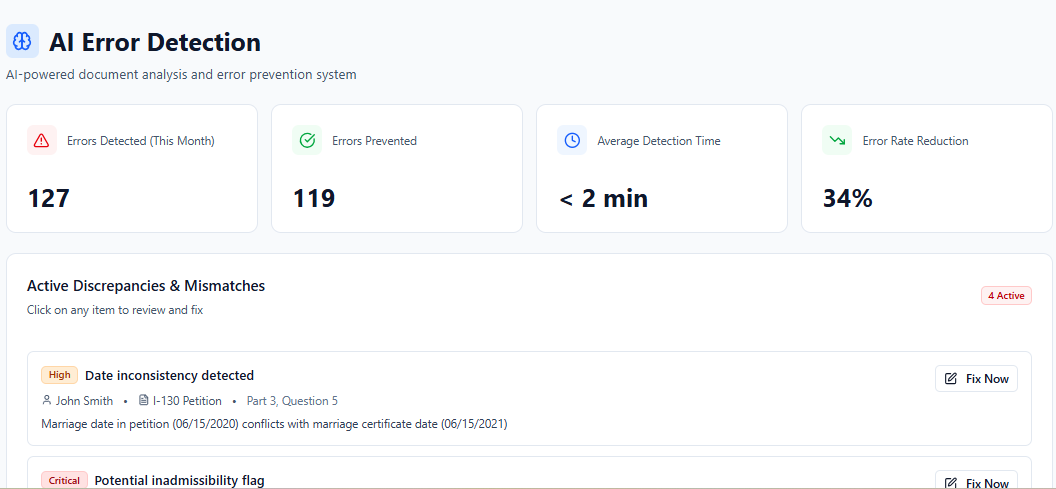Click the document icon beside I-130 Petition

coord(143,400)
